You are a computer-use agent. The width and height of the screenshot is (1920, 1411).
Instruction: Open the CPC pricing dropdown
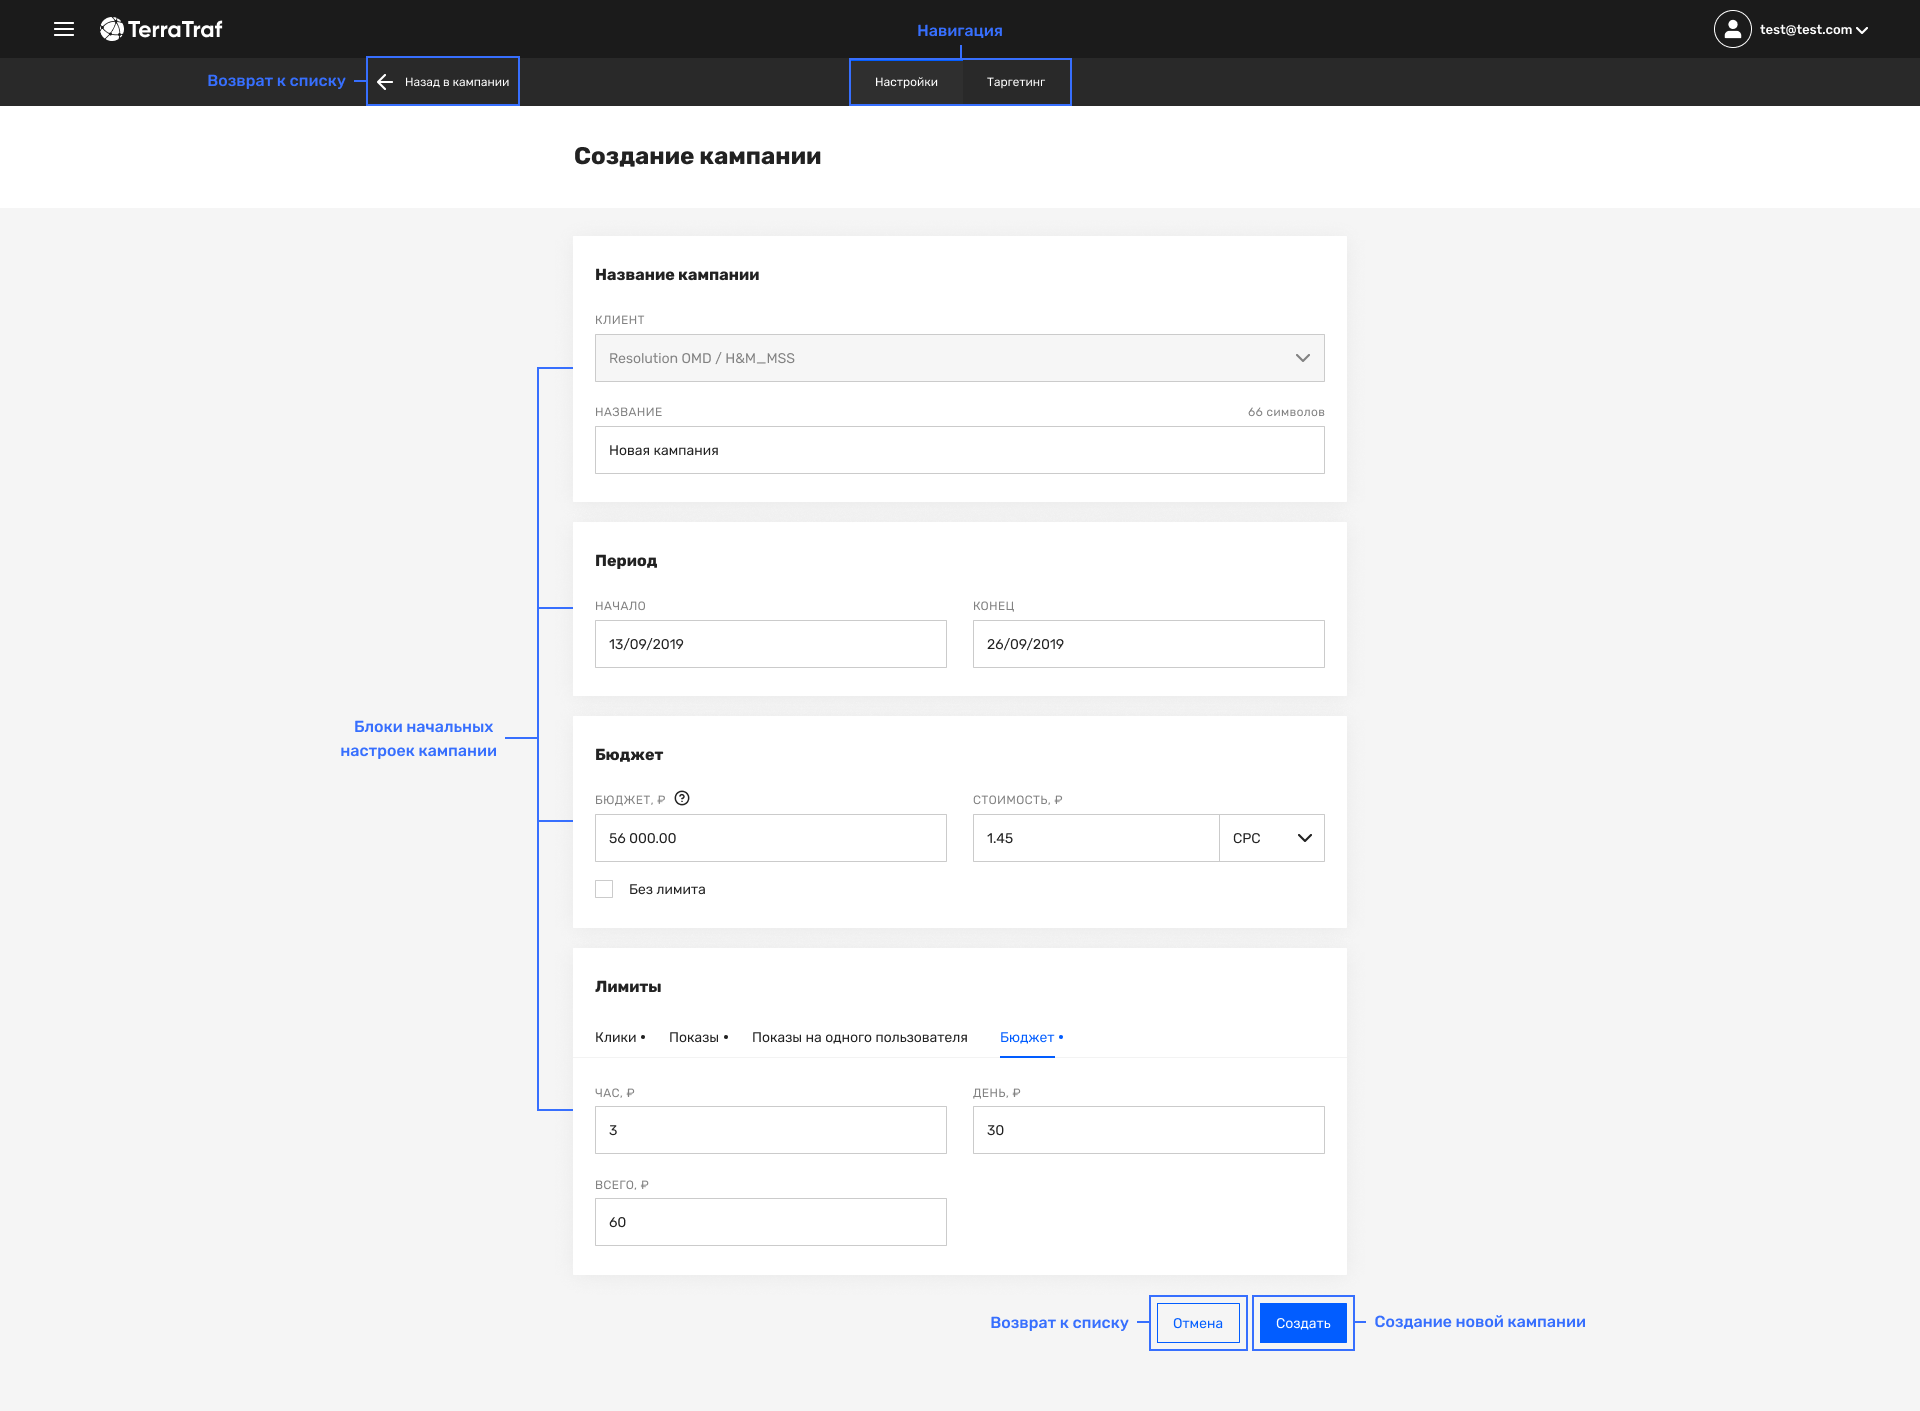1272,838
